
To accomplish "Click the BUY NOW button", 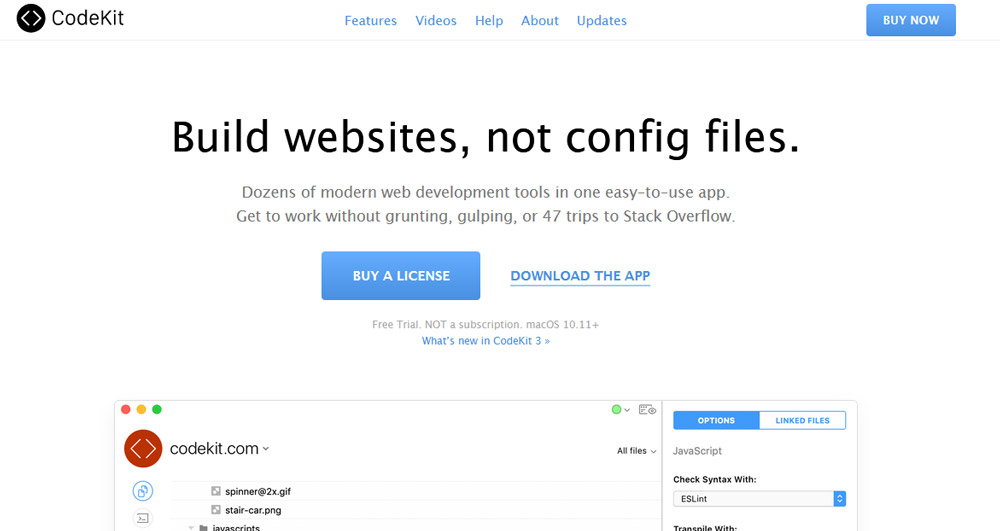I will pos(911,20).
